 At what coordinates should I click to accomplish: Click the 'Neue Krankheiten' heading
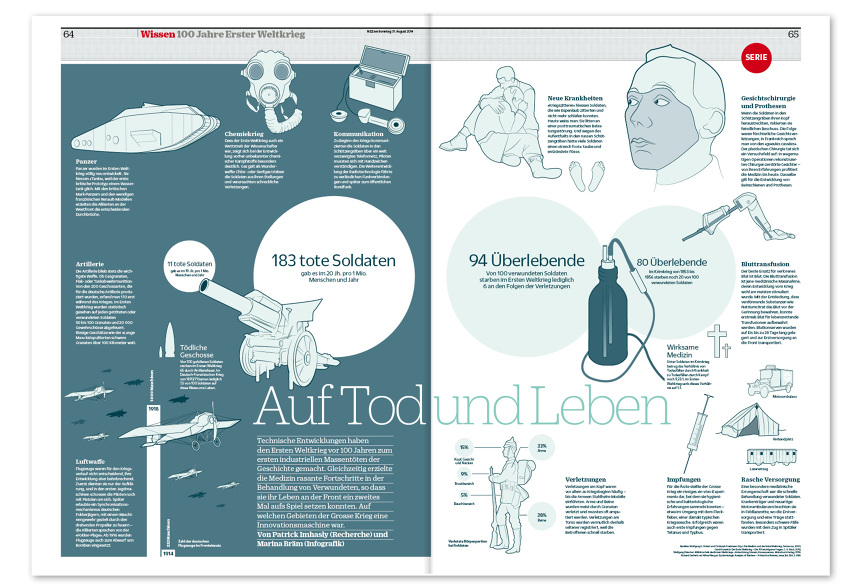[575, 98]
